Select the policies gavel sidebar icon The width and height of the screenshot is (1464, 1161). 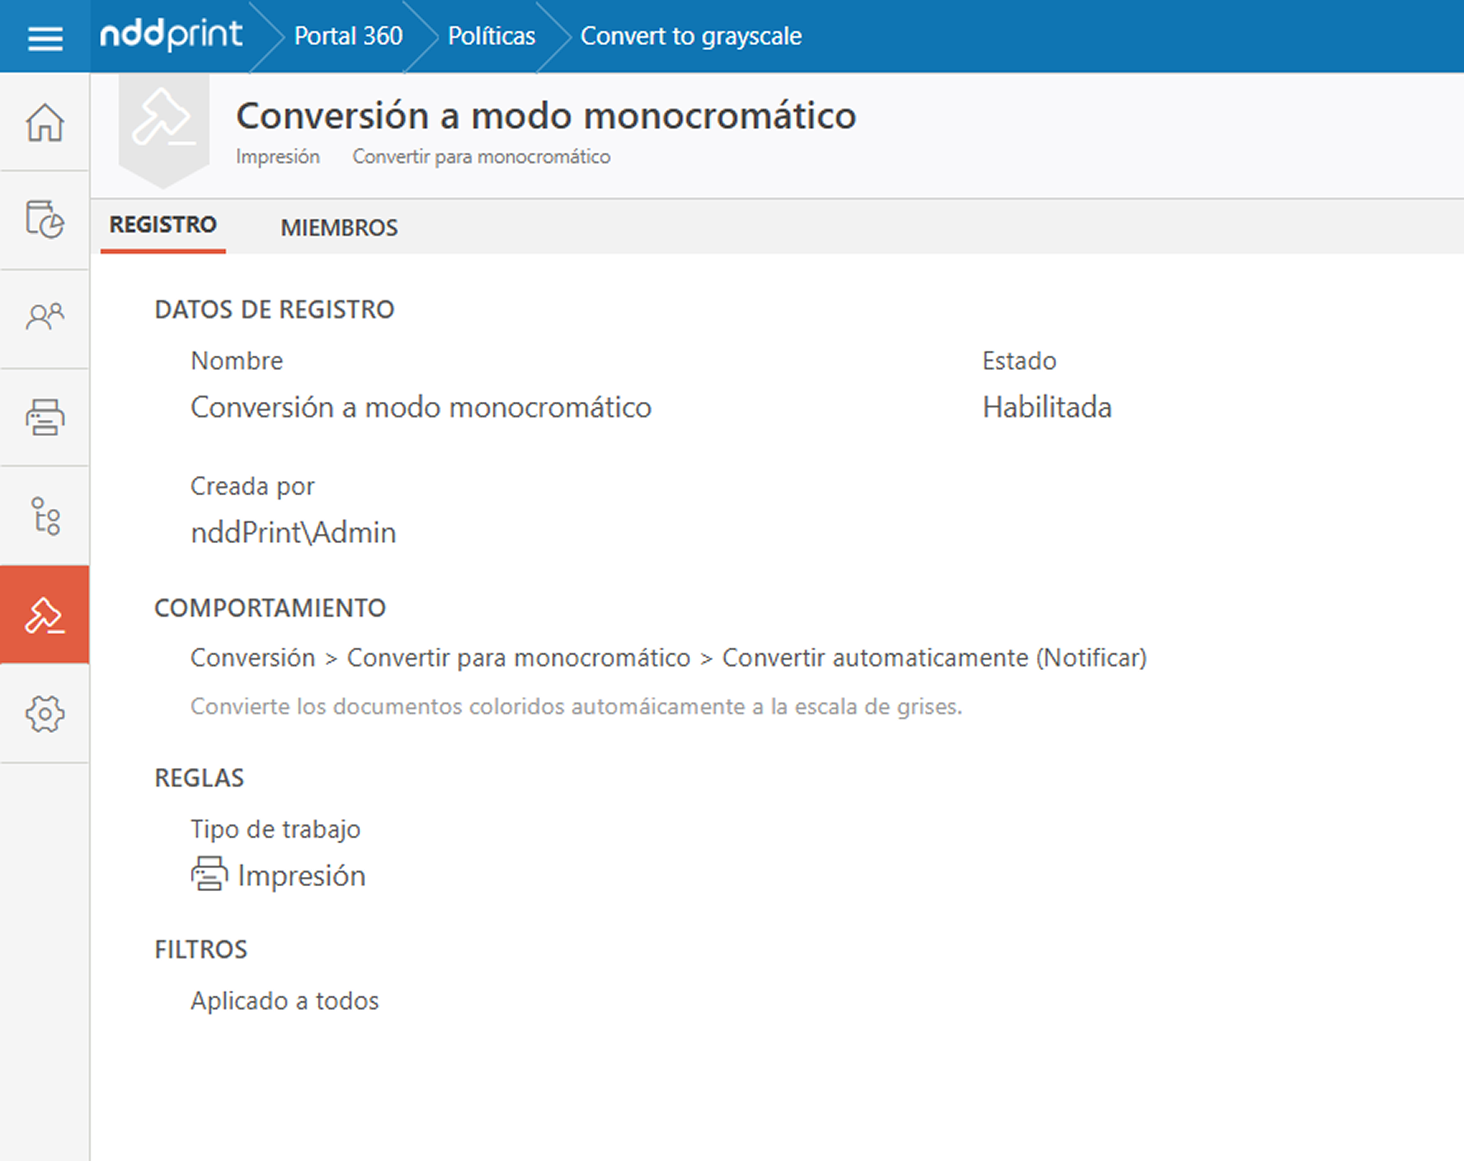click(x=45, y=615)
